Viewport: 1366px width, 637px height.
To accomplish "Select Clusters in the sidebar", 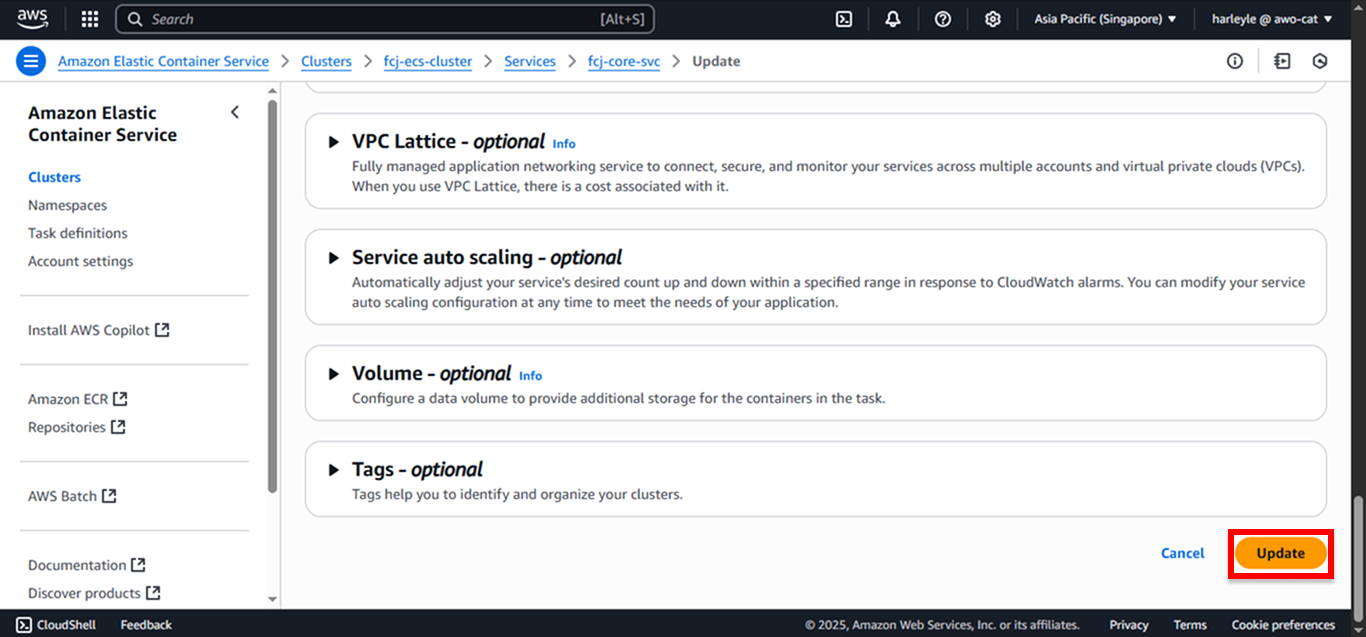I will coord(54,177).
